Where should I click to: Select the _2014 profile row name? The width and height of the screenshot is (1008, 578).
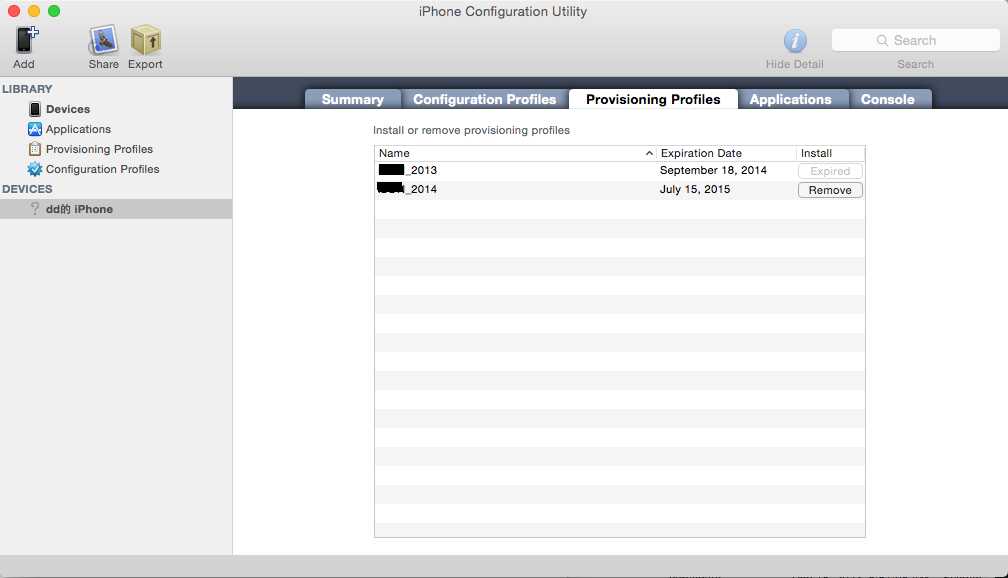[407, 189]
